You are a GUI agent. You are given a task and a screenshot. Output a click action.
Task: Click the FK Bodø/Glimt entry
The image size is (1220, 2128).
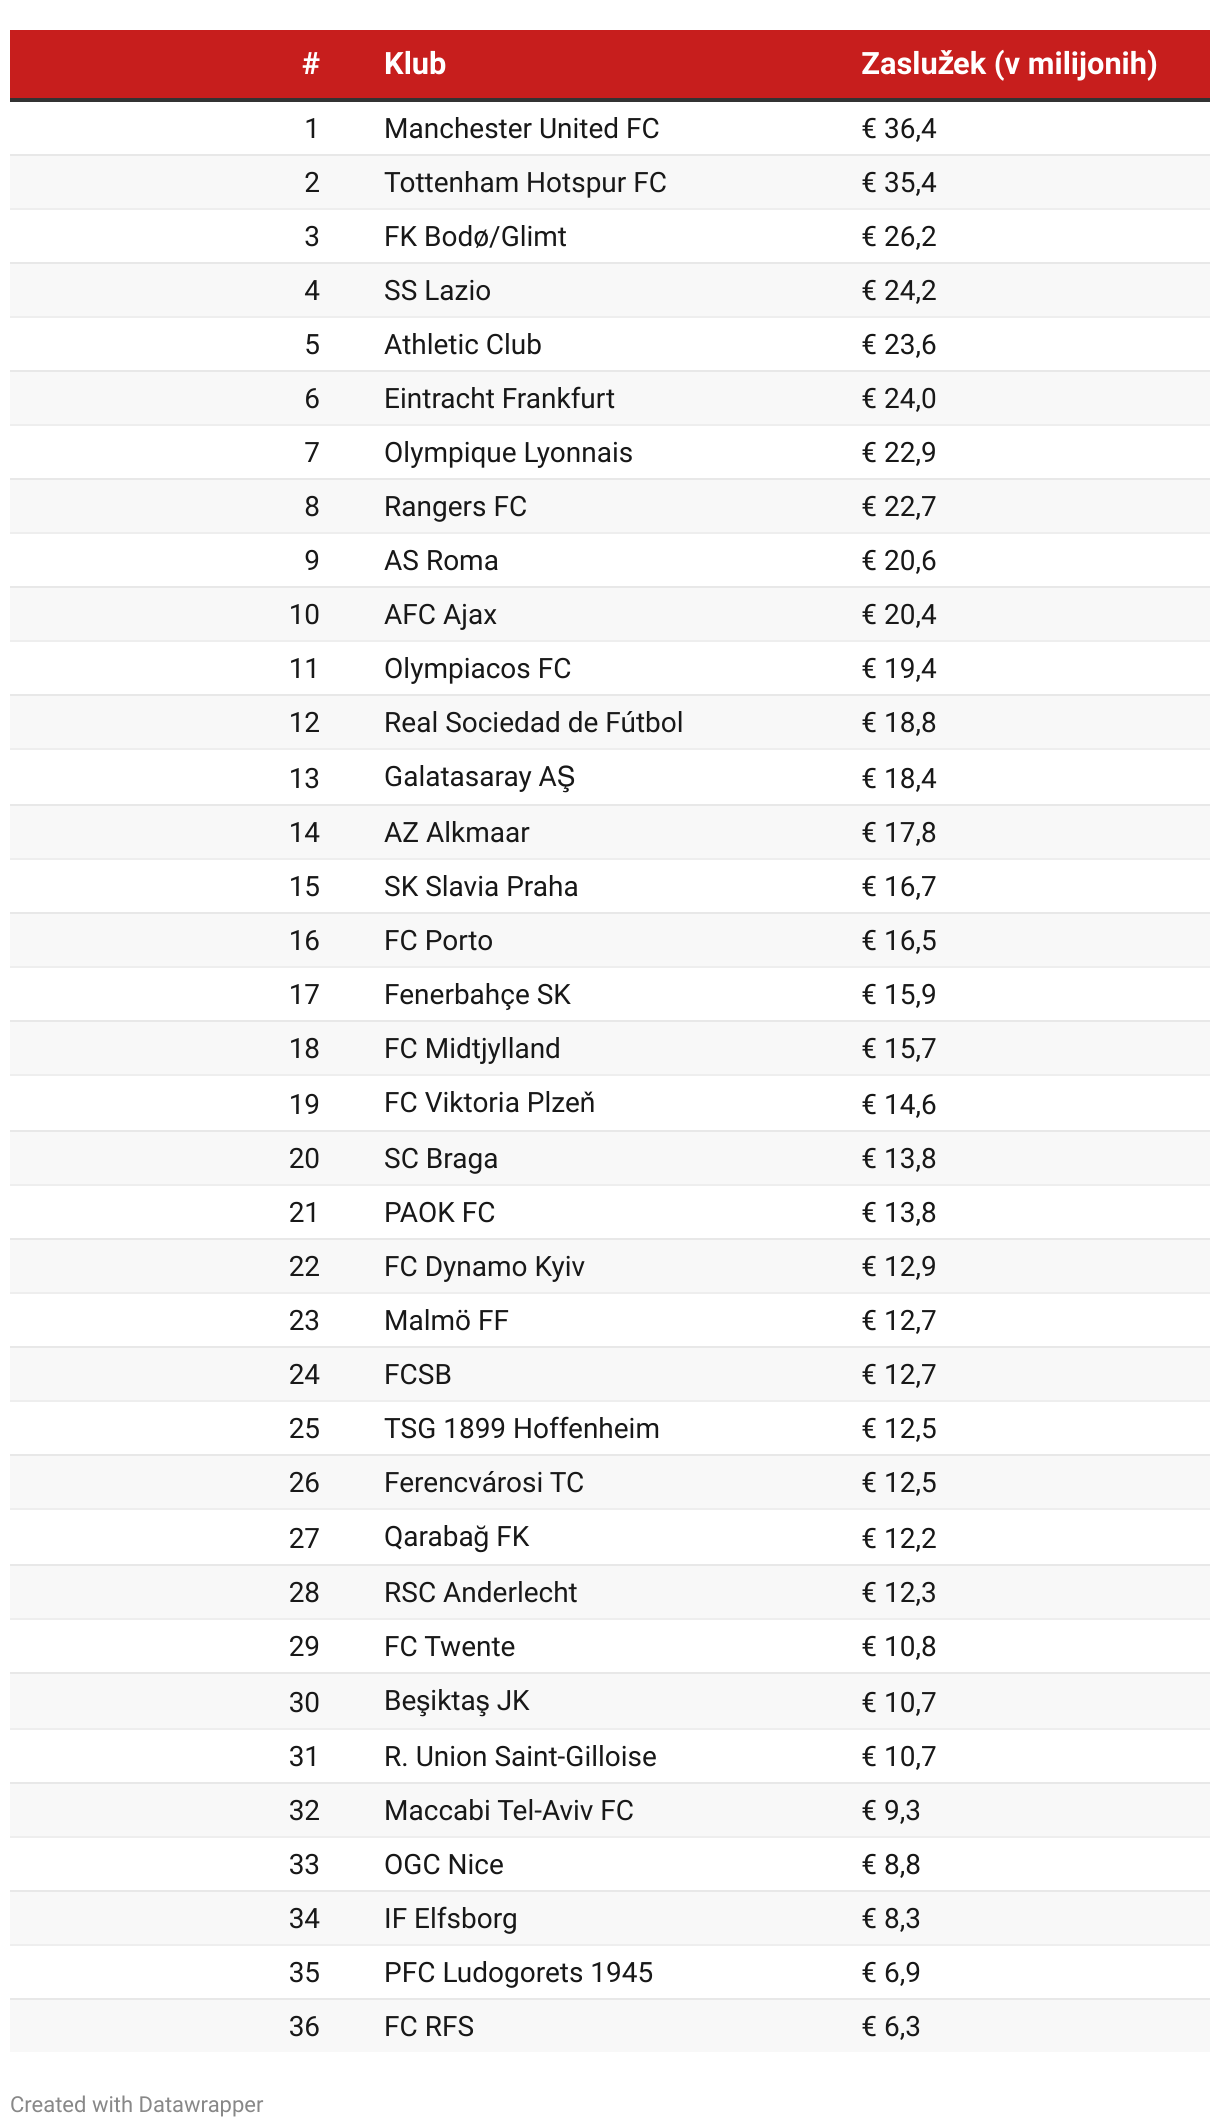475,236
